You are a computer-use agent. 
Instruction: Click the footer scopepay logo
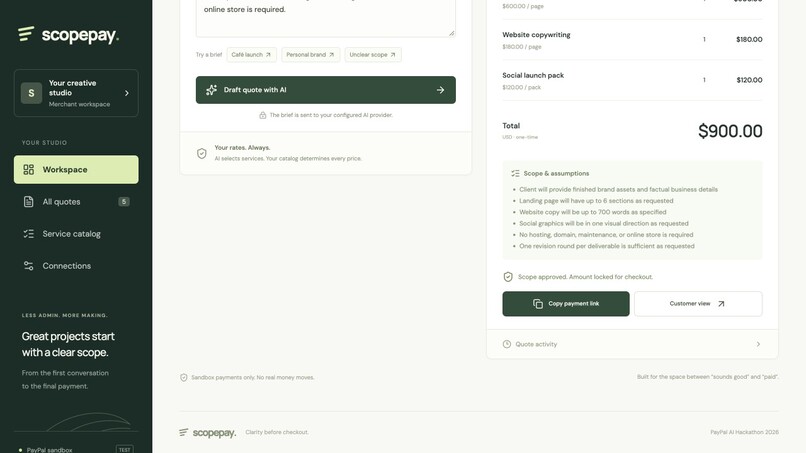(x=208, y=432)
